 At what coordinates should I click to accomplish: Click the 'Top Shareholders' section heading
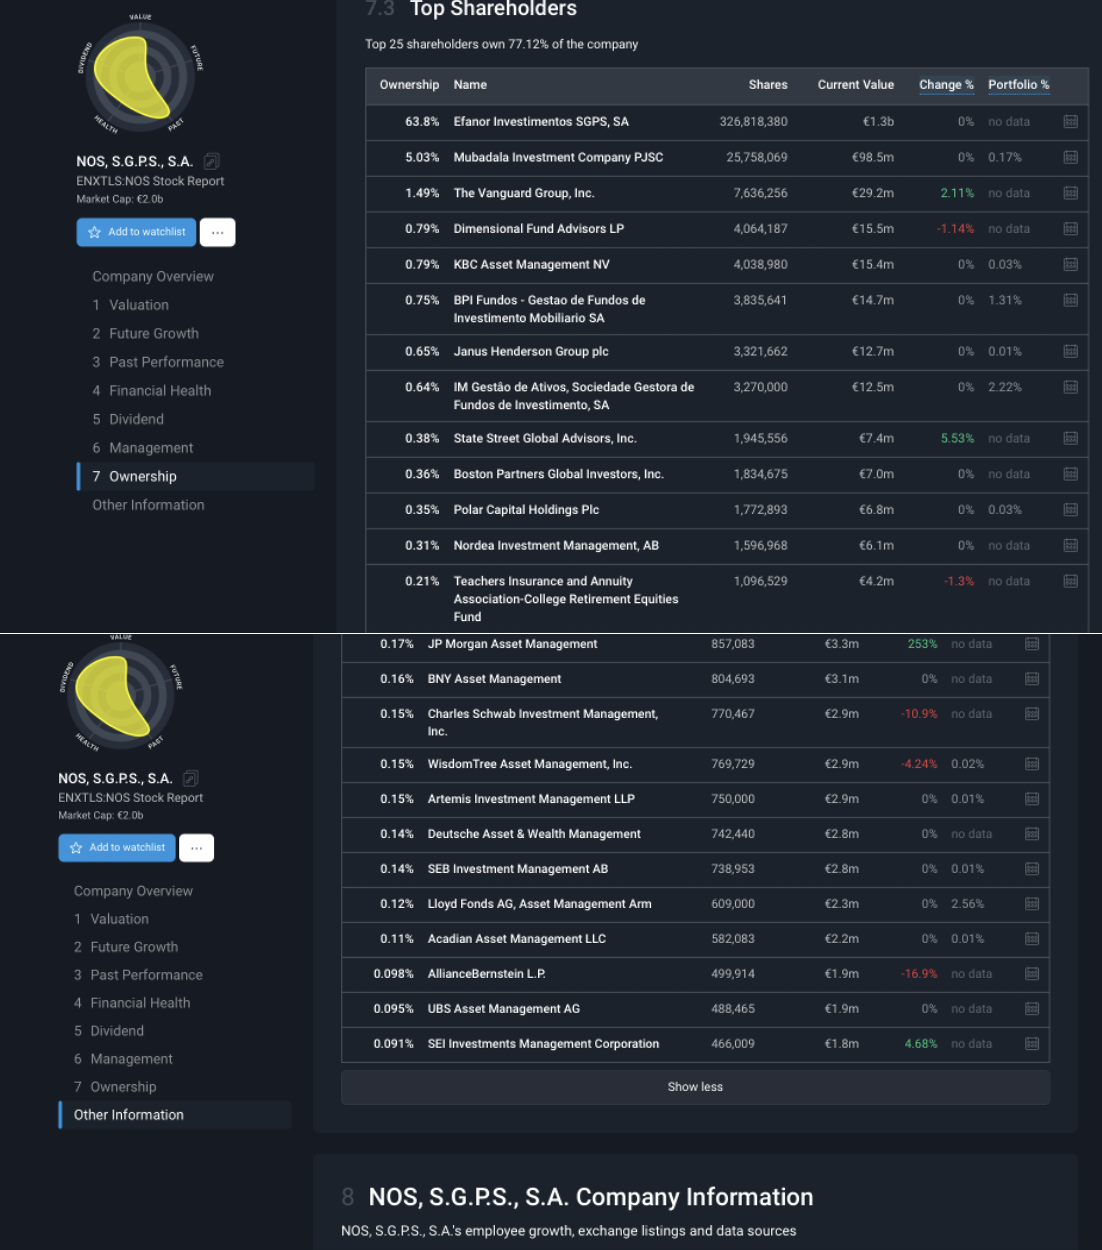(493, 9)
